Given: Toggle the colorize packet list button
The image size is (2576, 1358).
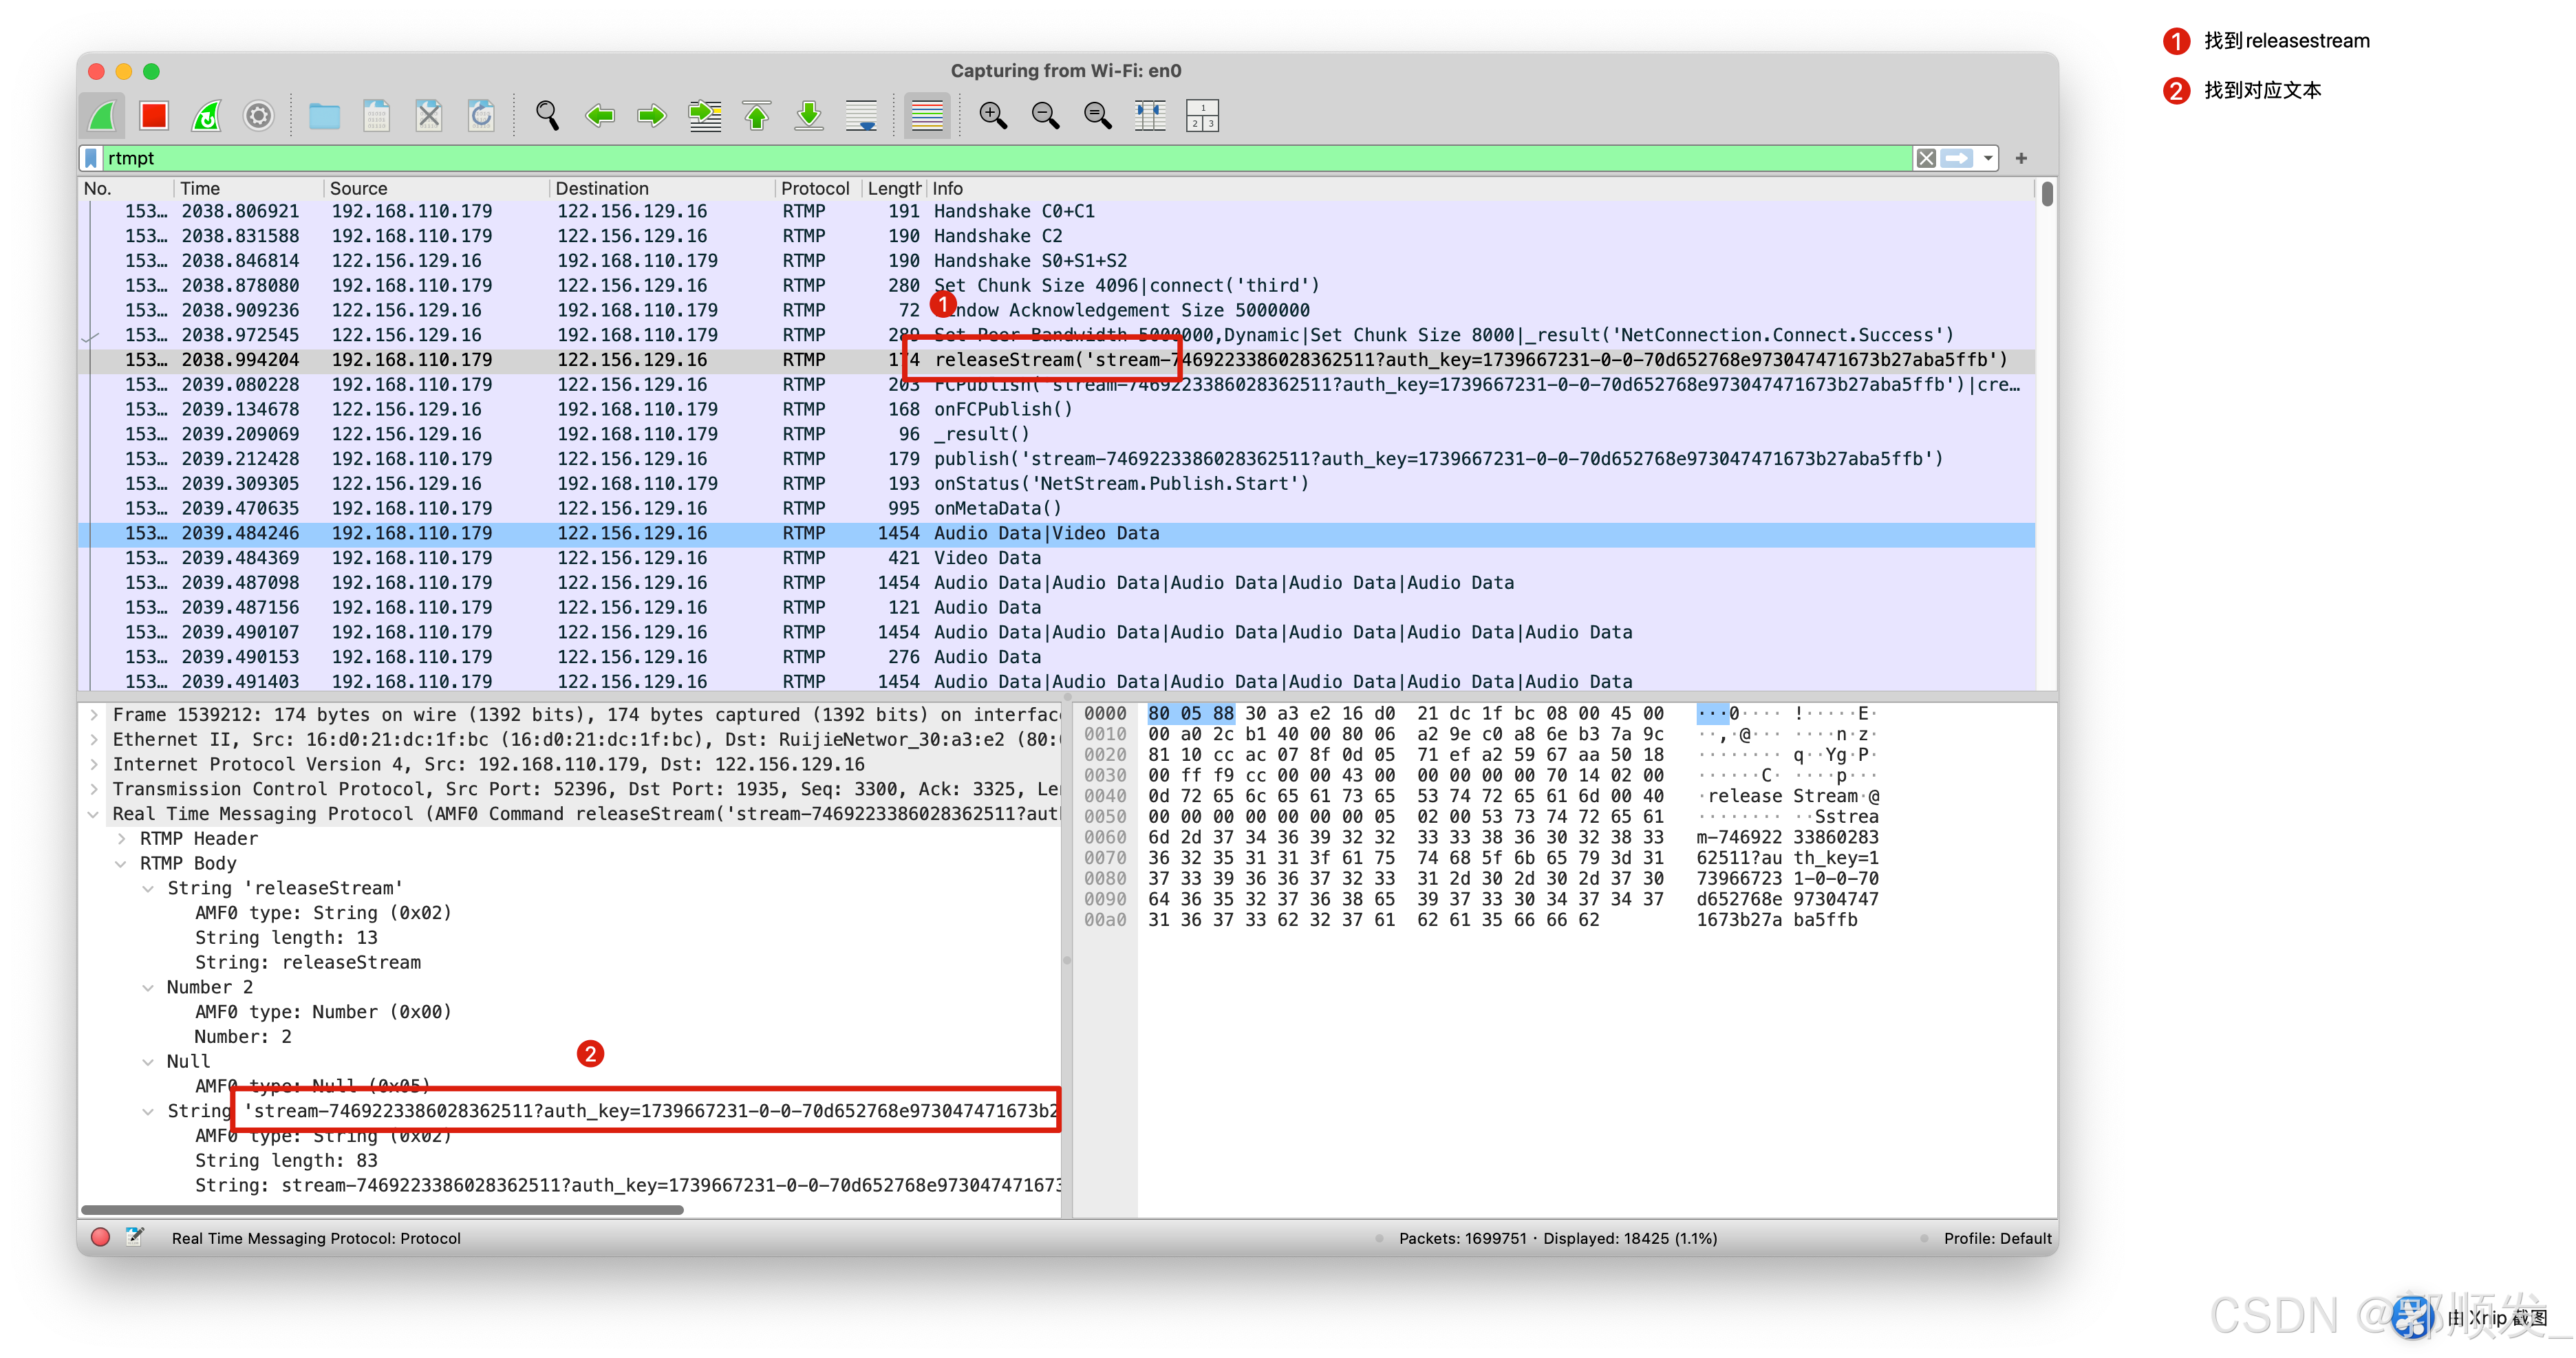Looking at the screenshot, I should coord(926,116).
